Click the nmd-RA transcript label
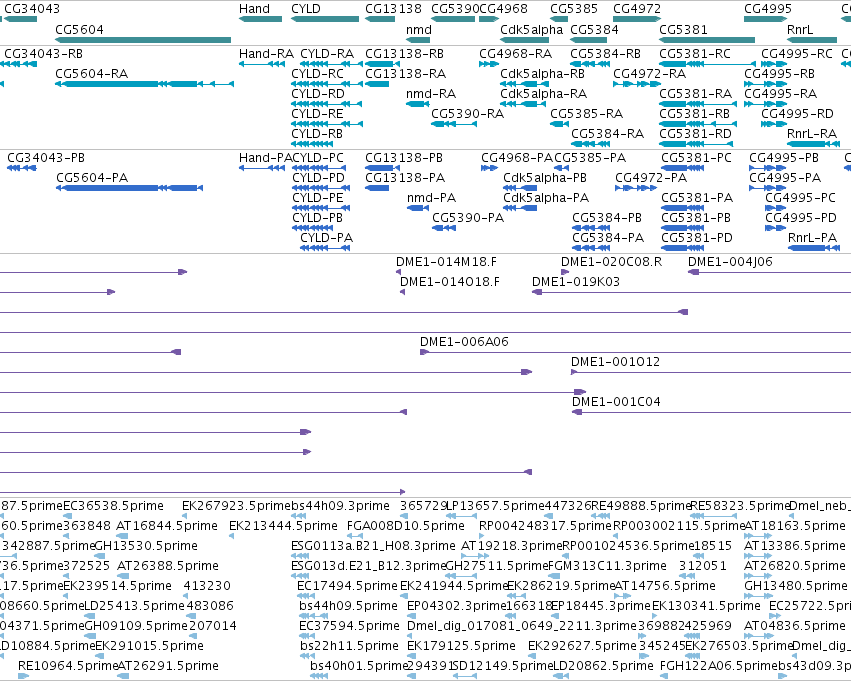This screenshot has width=851, height=681. [x=431, y=93]
